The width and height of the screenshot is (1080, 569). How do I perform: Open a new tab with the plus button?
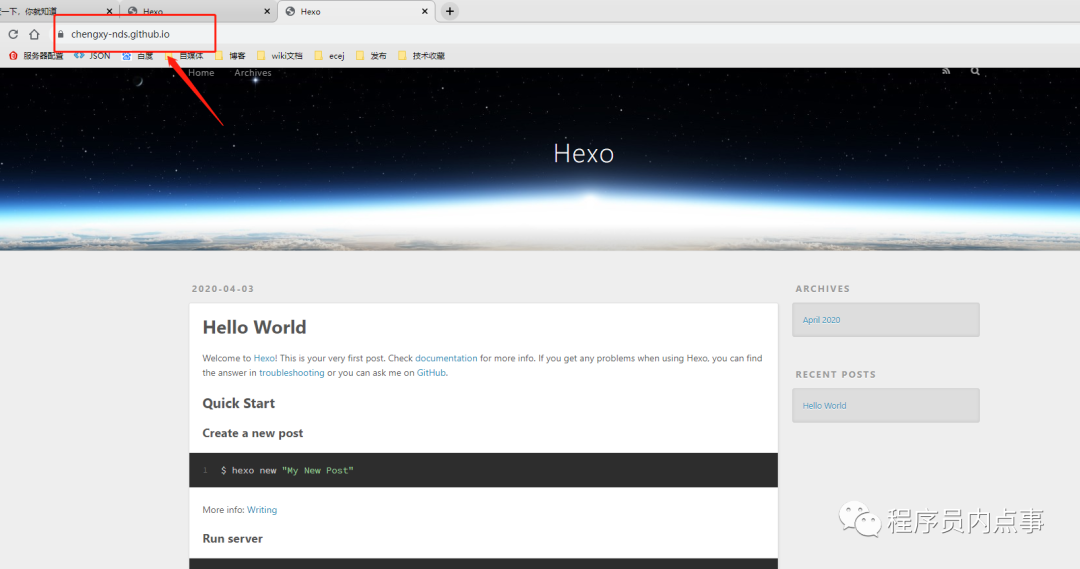[450, 11]
